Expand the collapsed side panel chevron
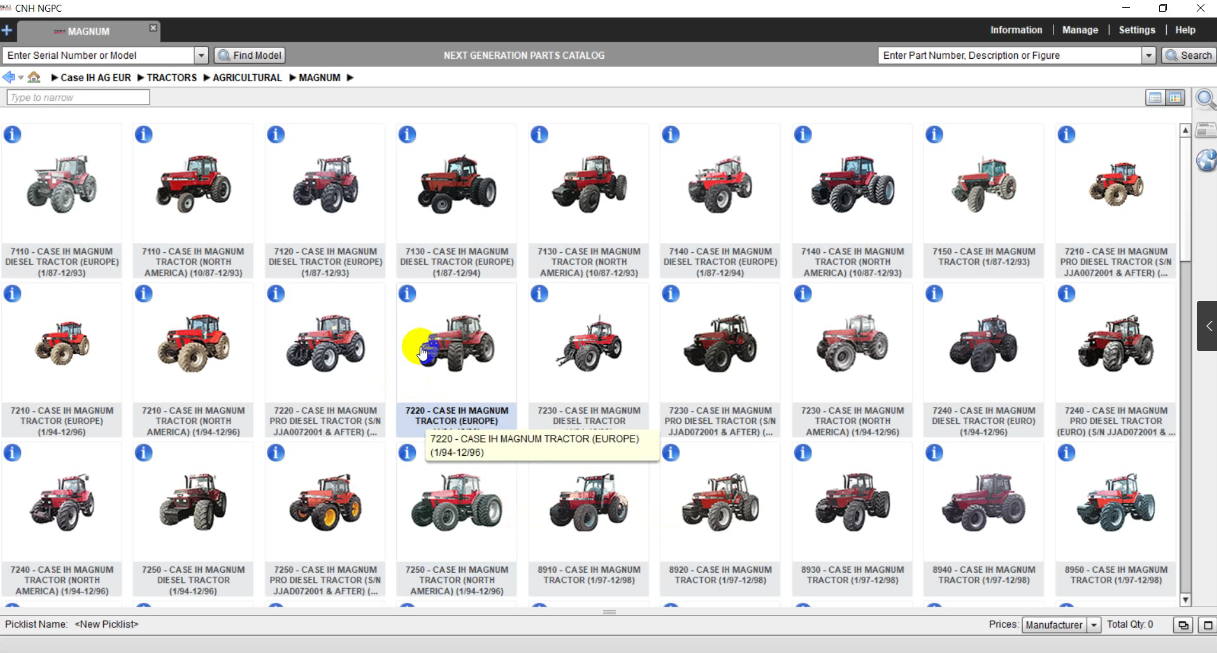The height and width of the screenshot is (653, 1217). 1207,326
